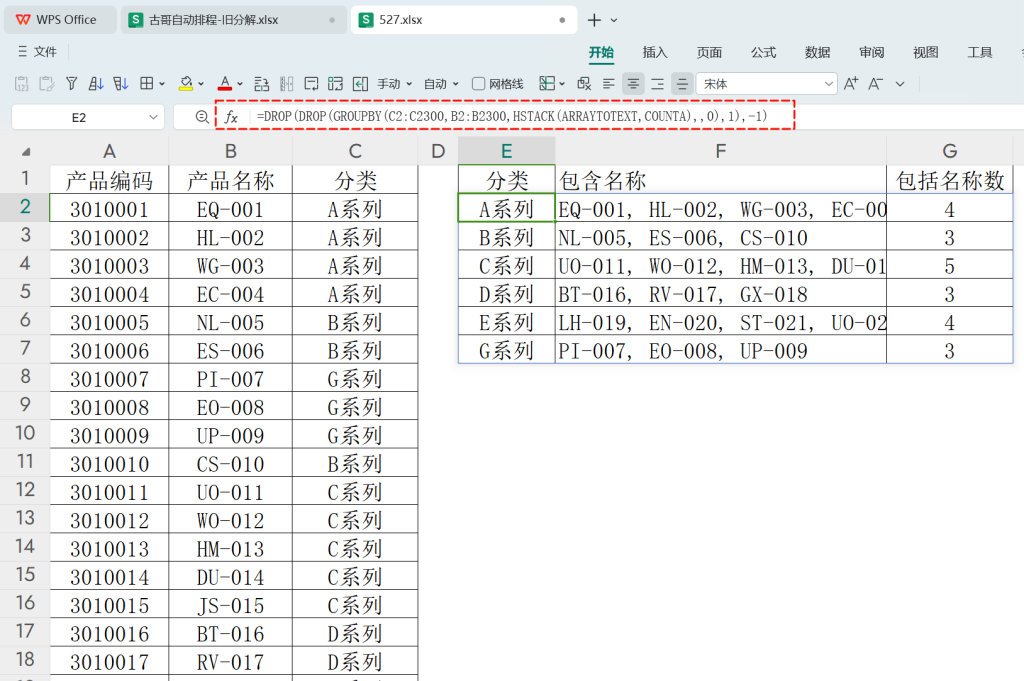Open the 公式 ribbon tab

(763, 52)
